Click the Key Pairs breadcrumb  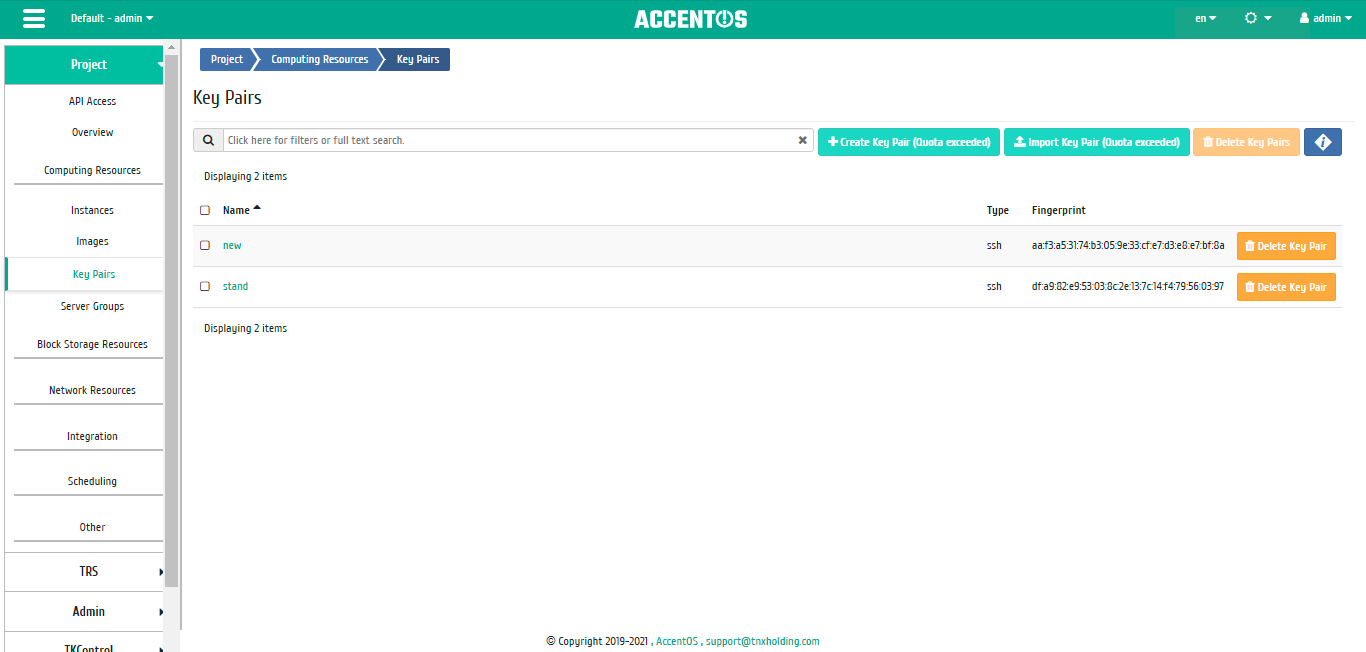(417, 59)
